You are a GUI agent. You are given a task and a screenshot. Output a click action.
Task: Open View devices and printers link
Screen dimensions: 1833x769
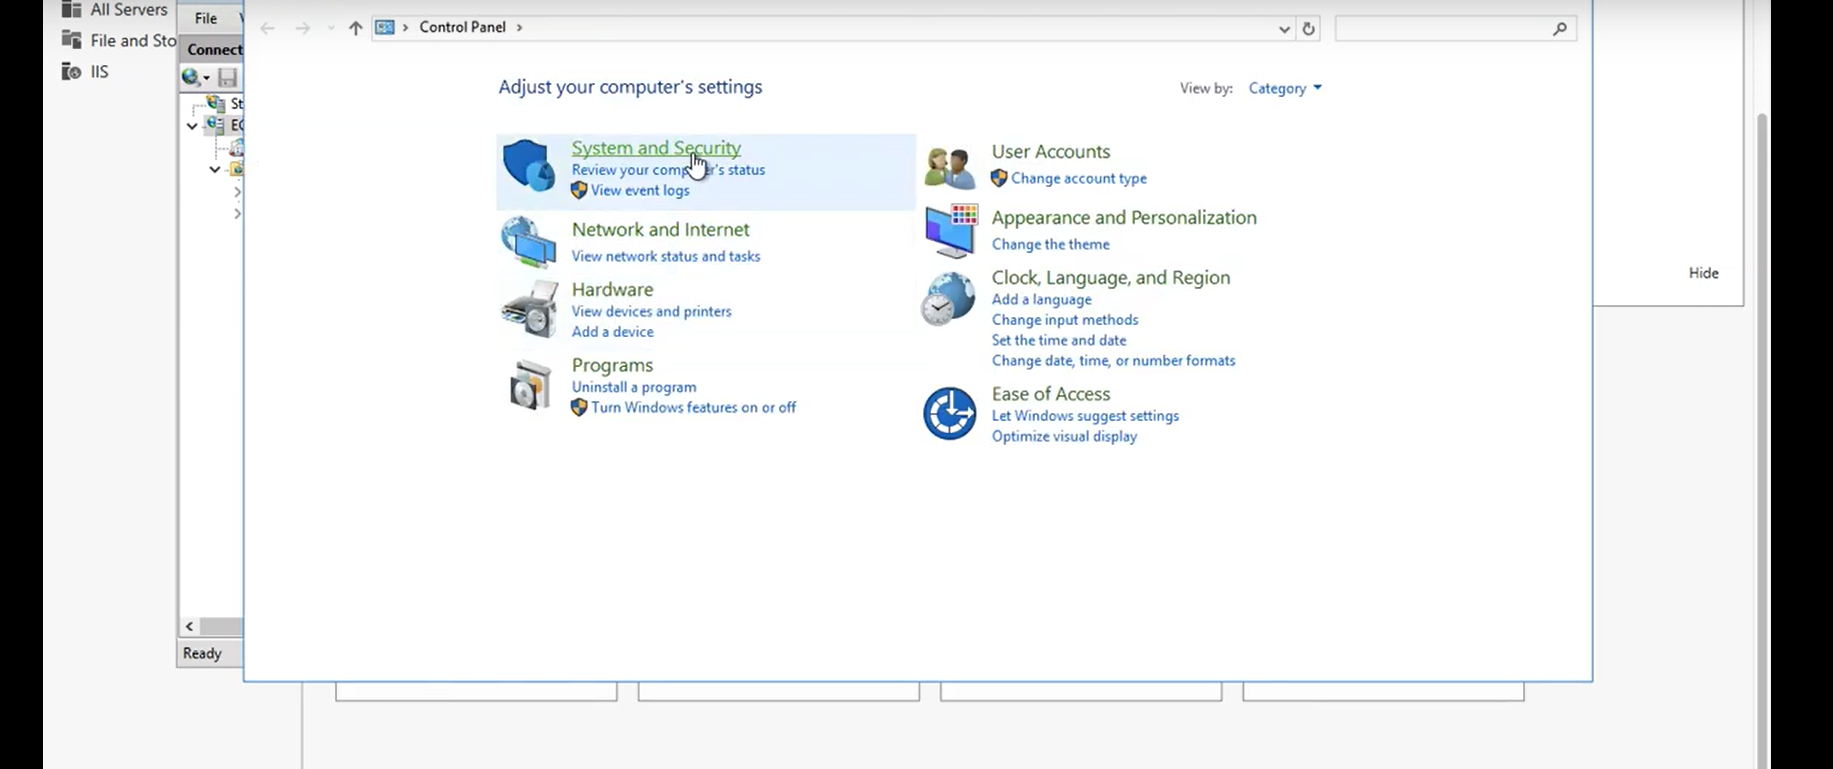click(651, 311)
